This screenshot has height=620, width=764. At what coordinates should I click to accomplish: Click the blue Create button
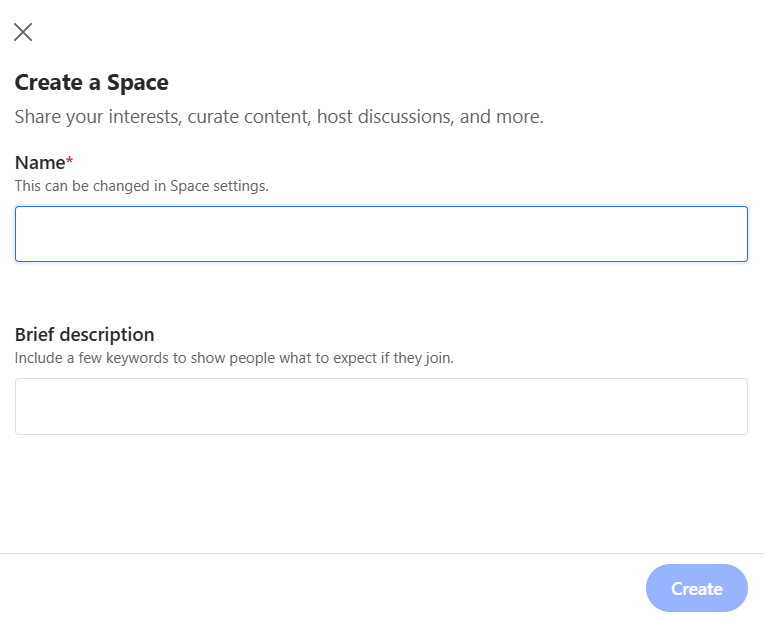697,588
